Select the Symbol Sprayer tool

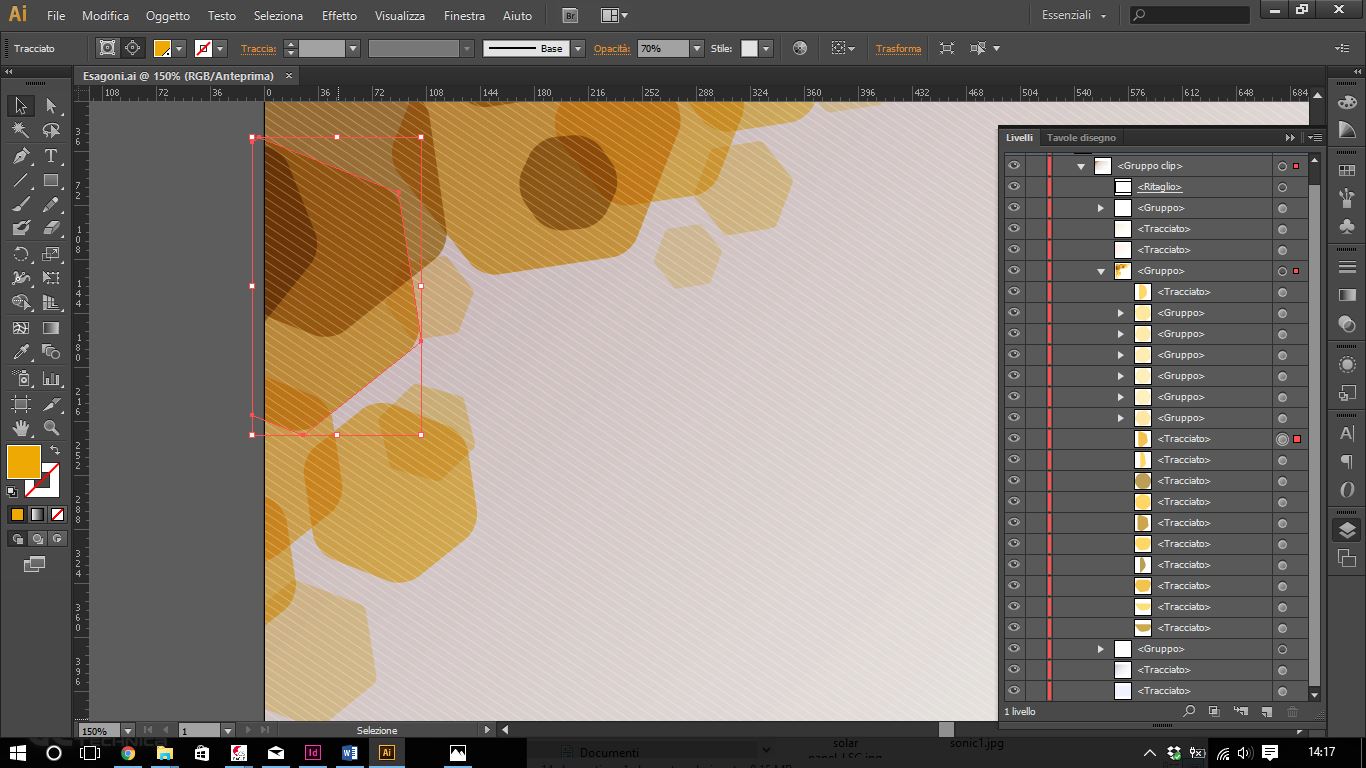coord(20,379)
